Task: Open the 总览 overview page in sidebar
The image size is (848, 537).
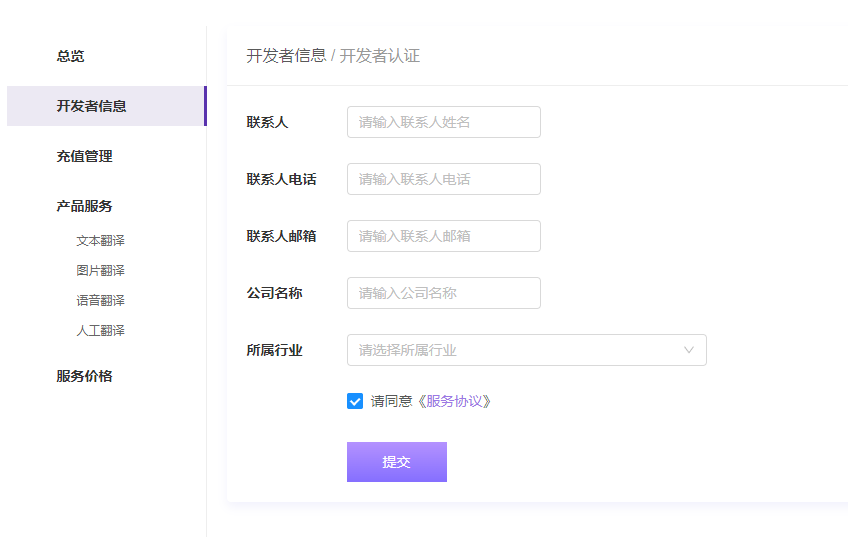Action: click(70, 56)
